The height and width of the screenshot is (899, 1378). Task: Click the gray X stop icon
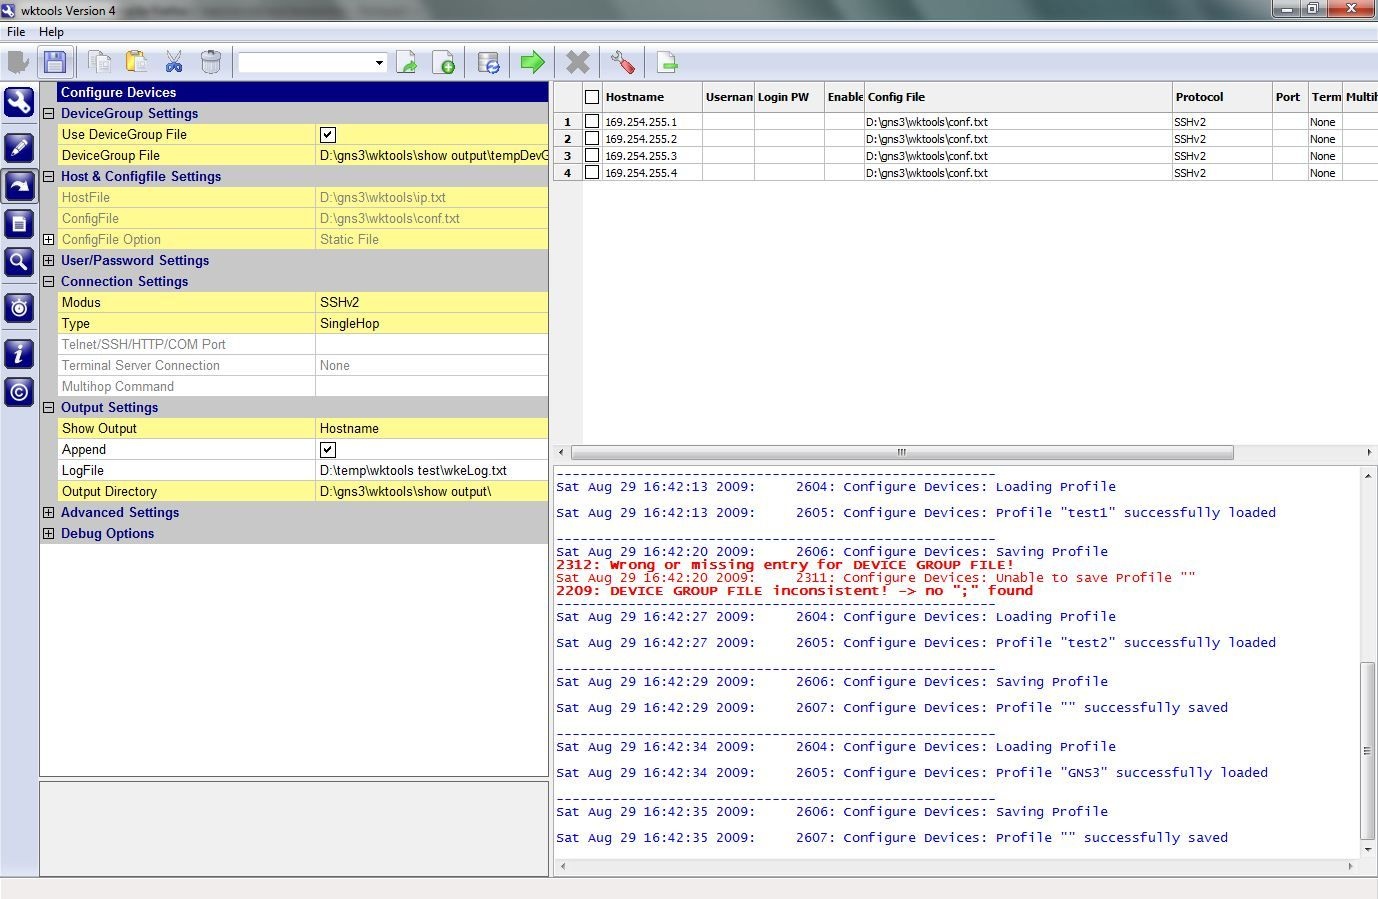[x=578, y=62]
